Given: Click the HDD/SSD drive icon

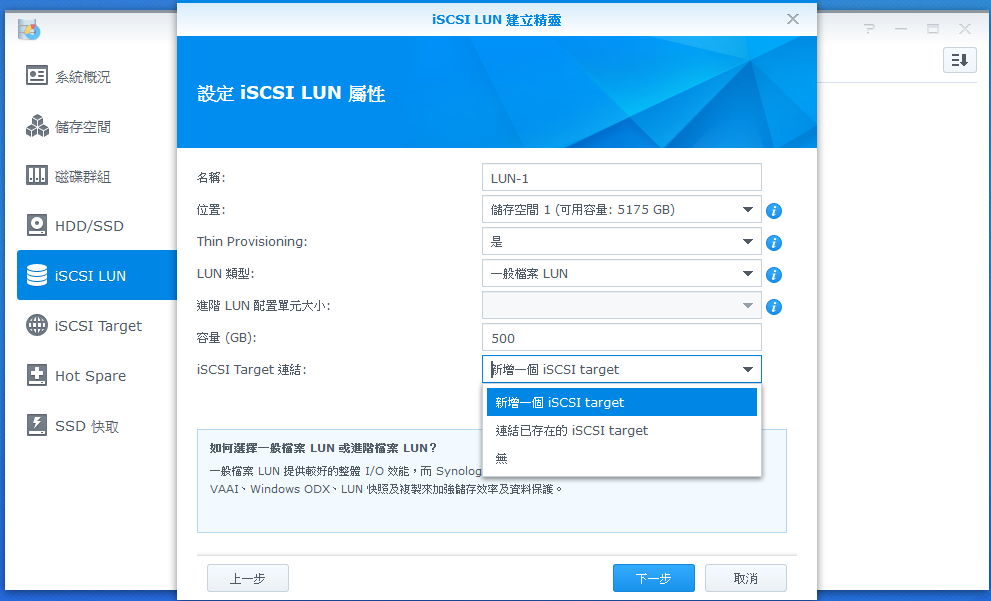Looking at the screenshot, I should click(x=37, y=225).
